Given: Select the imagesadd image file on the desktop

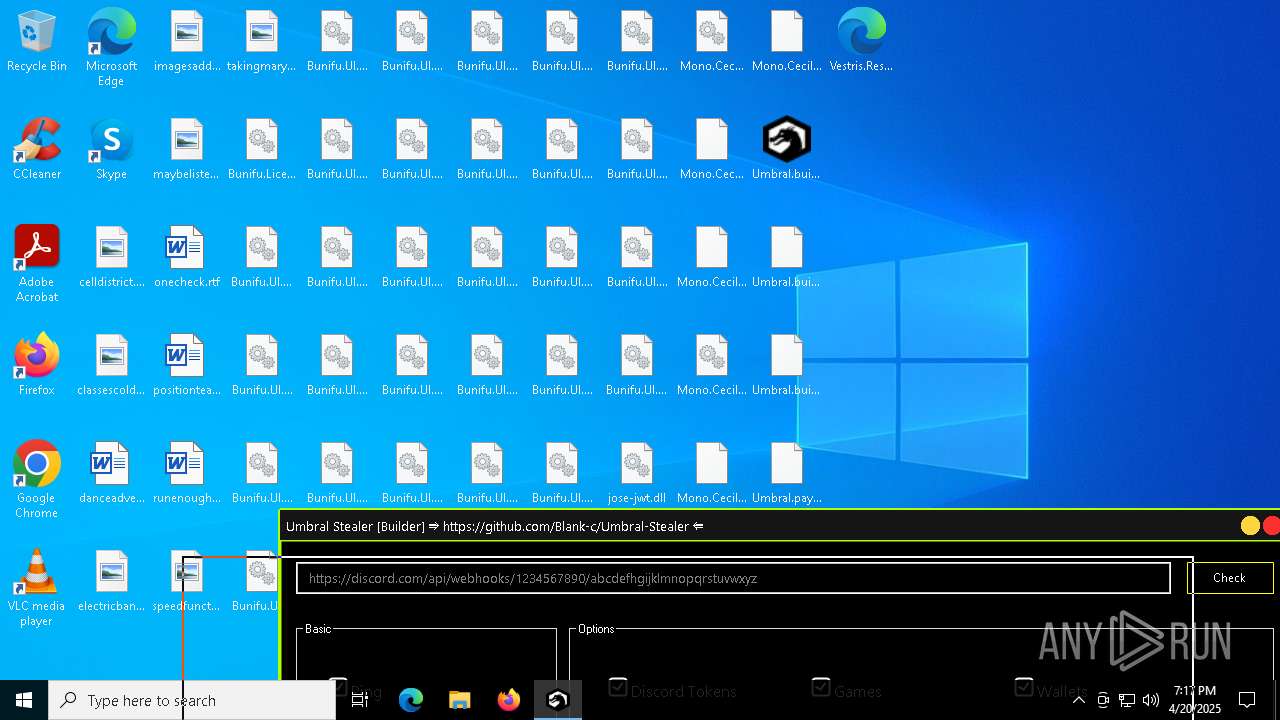Looking at the screenshot, I should coord(187,42).
